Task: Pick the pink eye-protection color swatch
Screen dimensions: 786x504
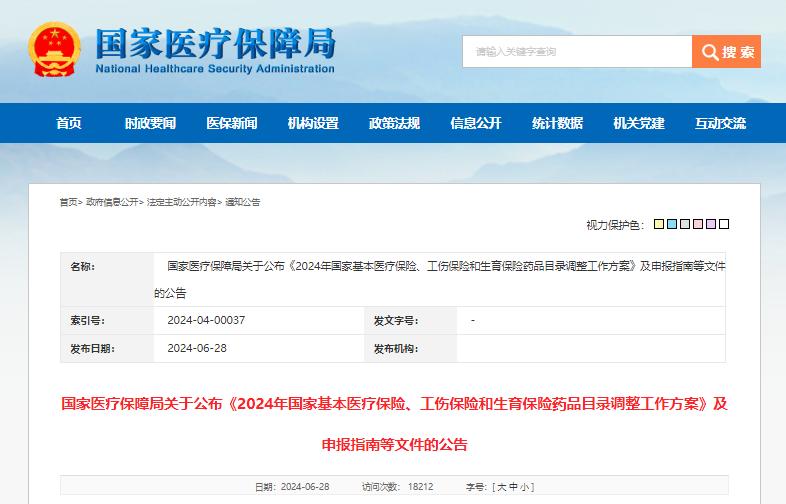Action: click(699, 225)
